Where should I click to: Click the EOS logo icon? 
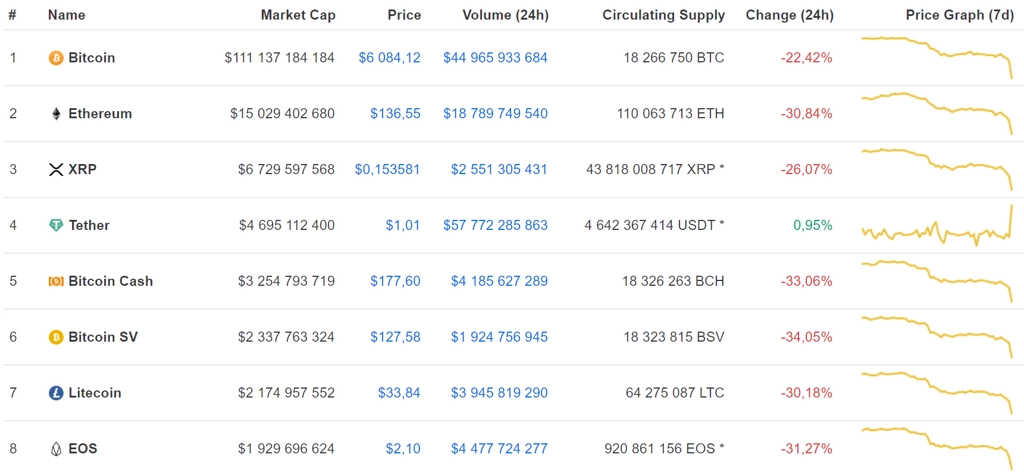pyautogui.click(x=56, y=449)
